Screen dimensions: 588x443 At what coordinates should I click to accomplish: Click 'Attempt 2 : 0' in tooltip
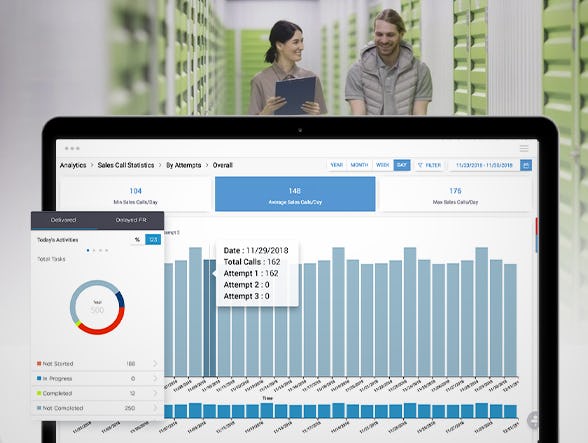pyautogui.click(x=246, y=285)
